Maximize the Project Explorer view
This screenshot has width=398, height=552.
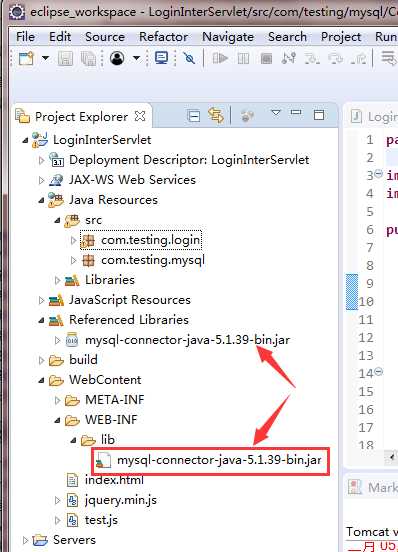[319, 115]
